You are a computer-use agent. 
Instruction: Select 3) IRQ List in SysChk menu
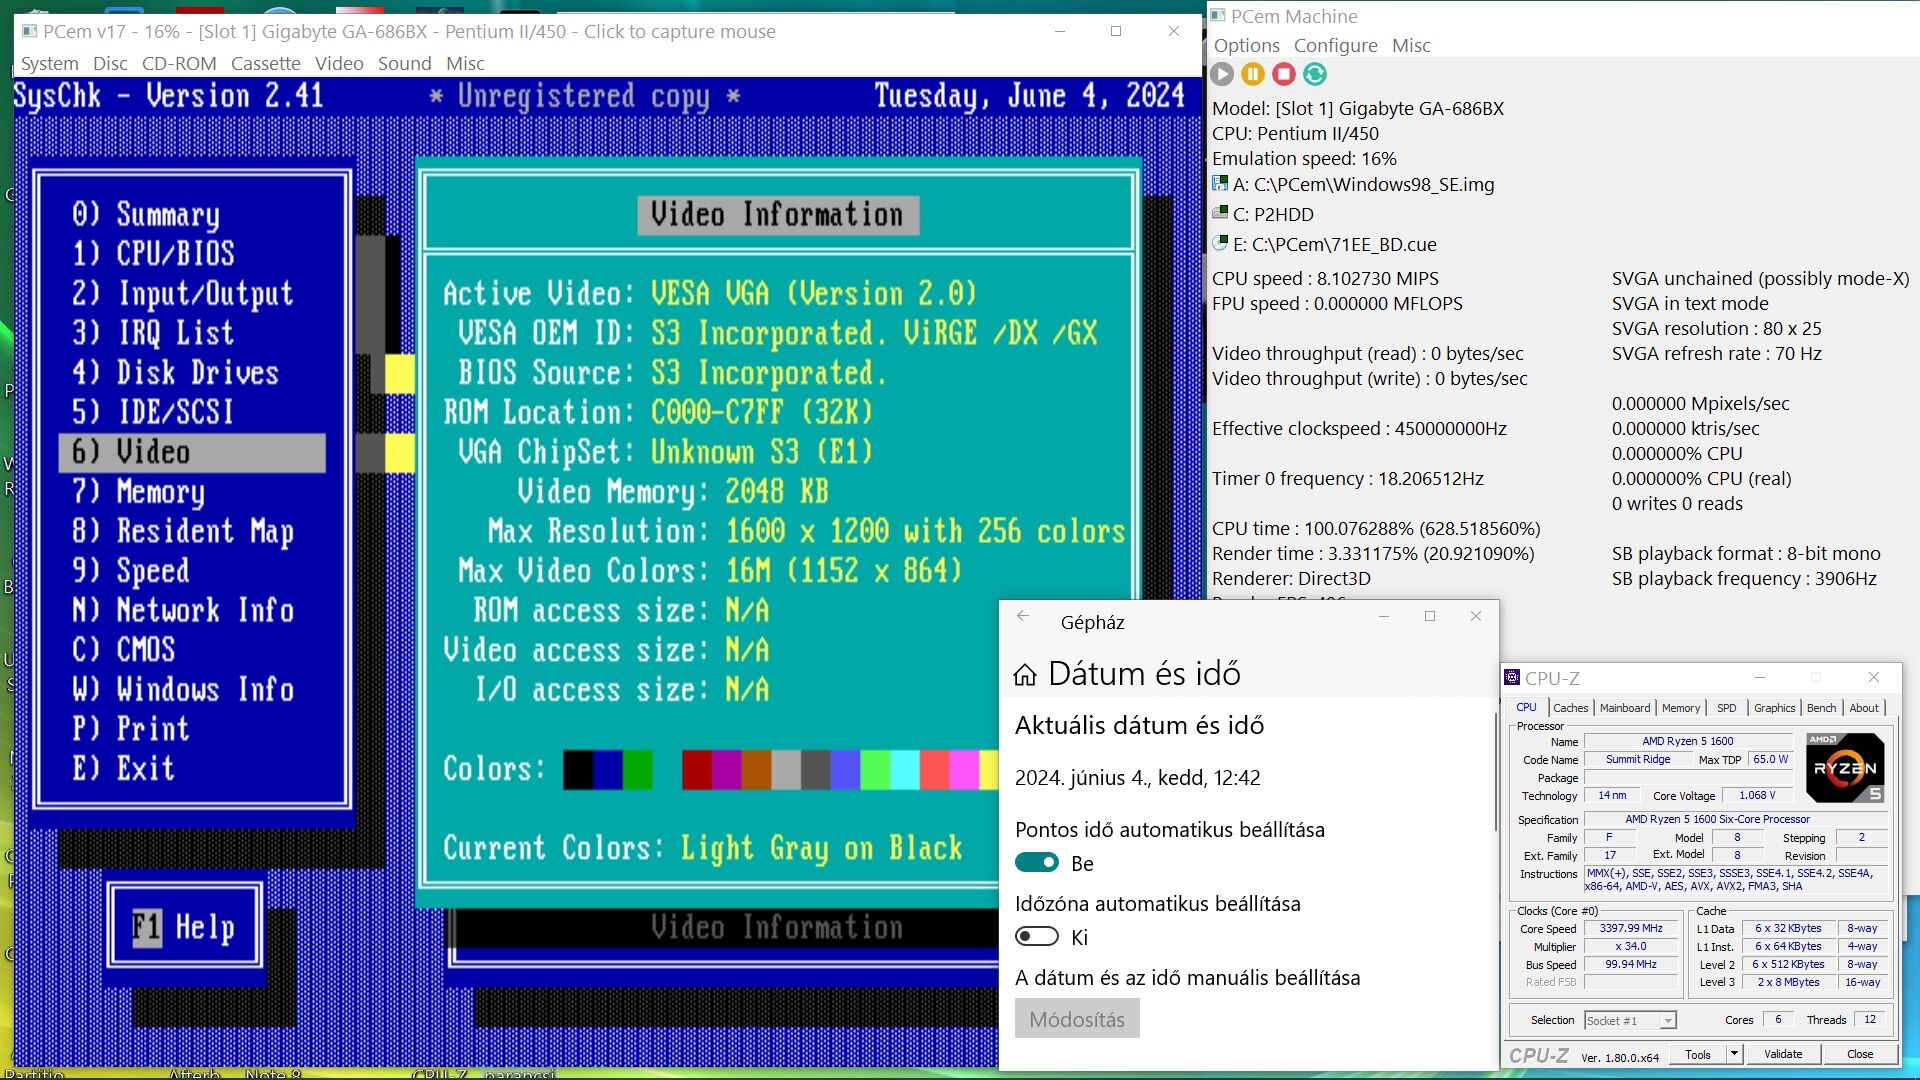(x=153, y=333)
